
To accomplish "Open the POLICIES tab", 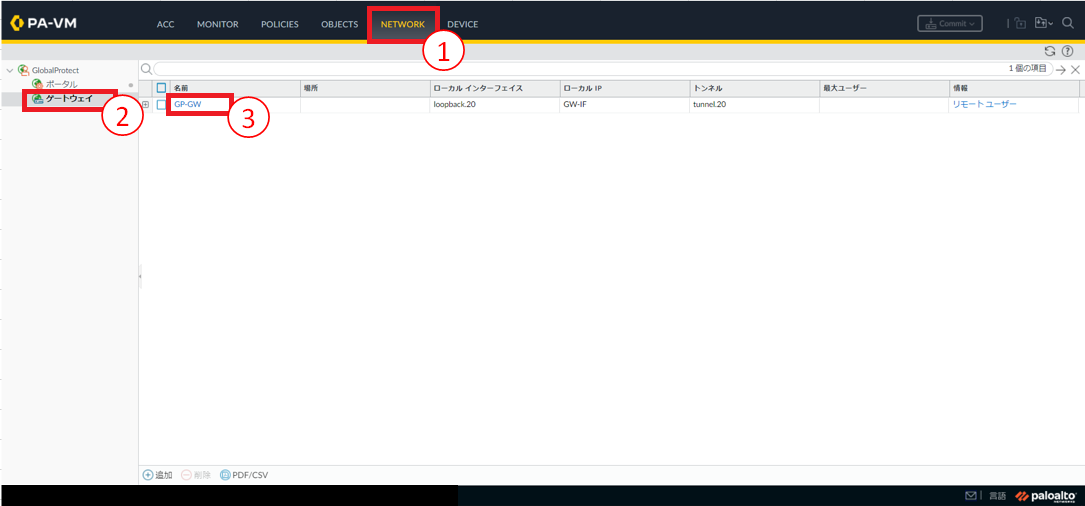I will click(280, 24).
